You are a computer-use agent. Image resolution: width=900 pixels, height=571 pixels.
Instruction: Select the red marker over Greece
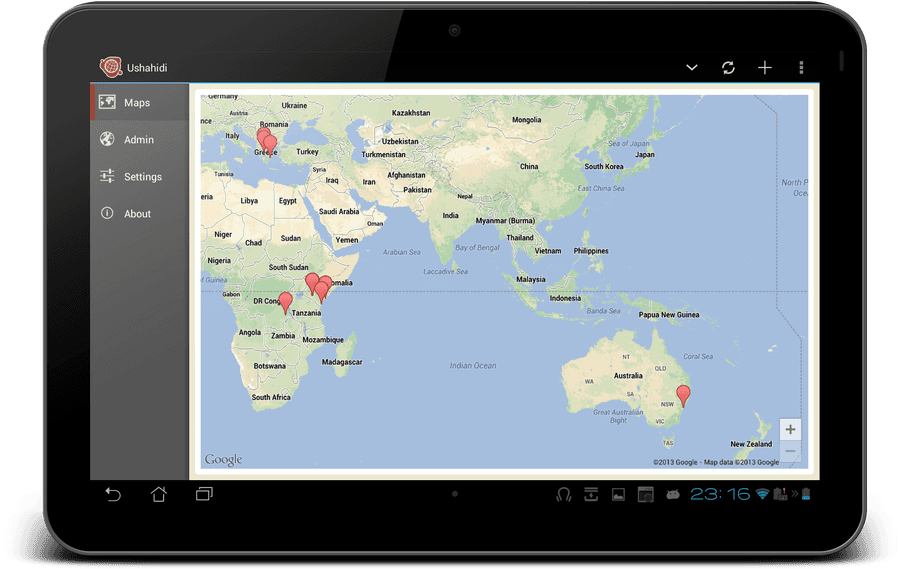pos(270,146)
